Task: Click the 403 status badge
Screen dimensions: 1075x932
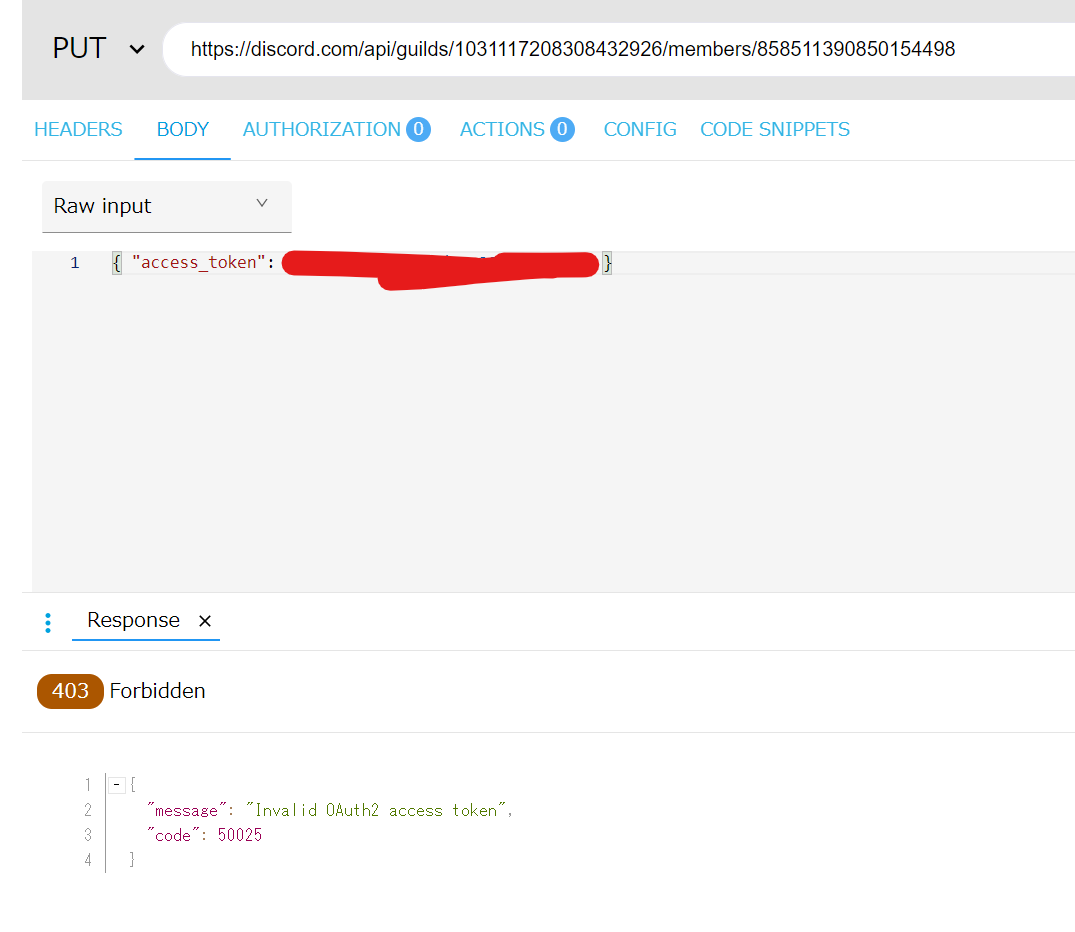Action: [x=70, y=691]
